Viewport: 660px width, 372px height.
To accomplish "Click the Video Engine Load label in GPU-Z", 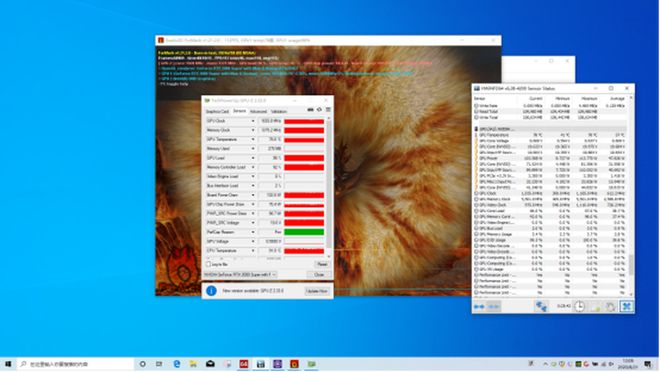I will coord(223,176).
